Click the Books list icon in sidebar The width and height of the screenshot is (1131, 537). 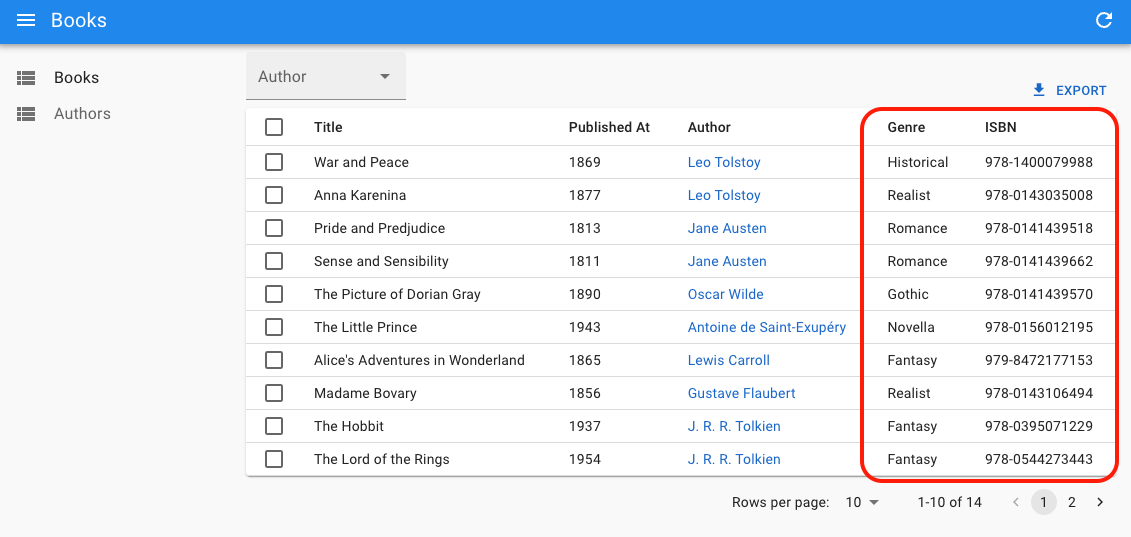27,78
